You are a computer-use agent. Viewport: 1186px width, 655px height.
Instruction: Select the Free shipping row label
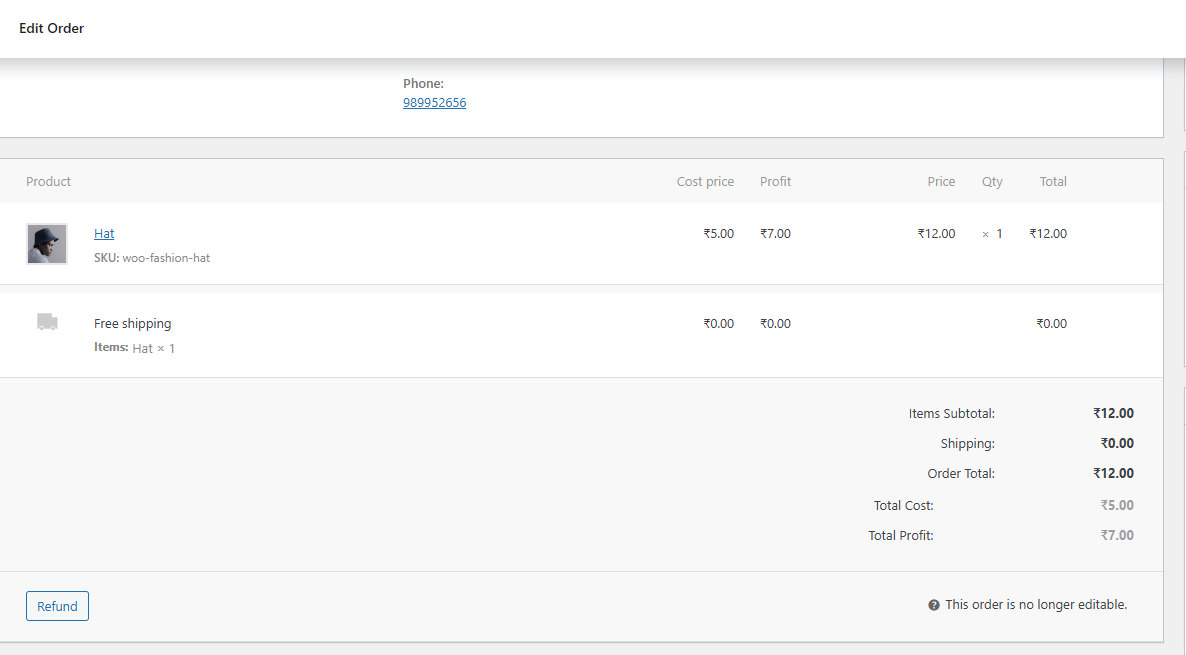click(x=133, y=324)
